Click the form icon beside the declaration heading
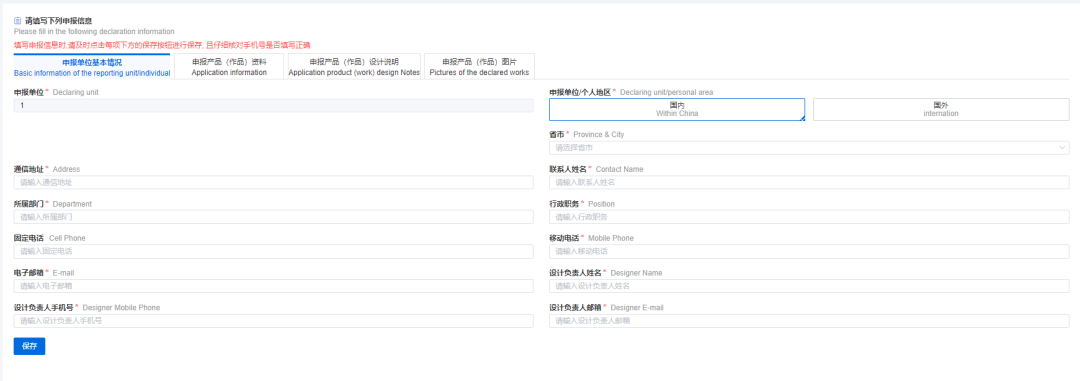The image size is (1080, 381). pyautogui.click(x=17, y=21)
